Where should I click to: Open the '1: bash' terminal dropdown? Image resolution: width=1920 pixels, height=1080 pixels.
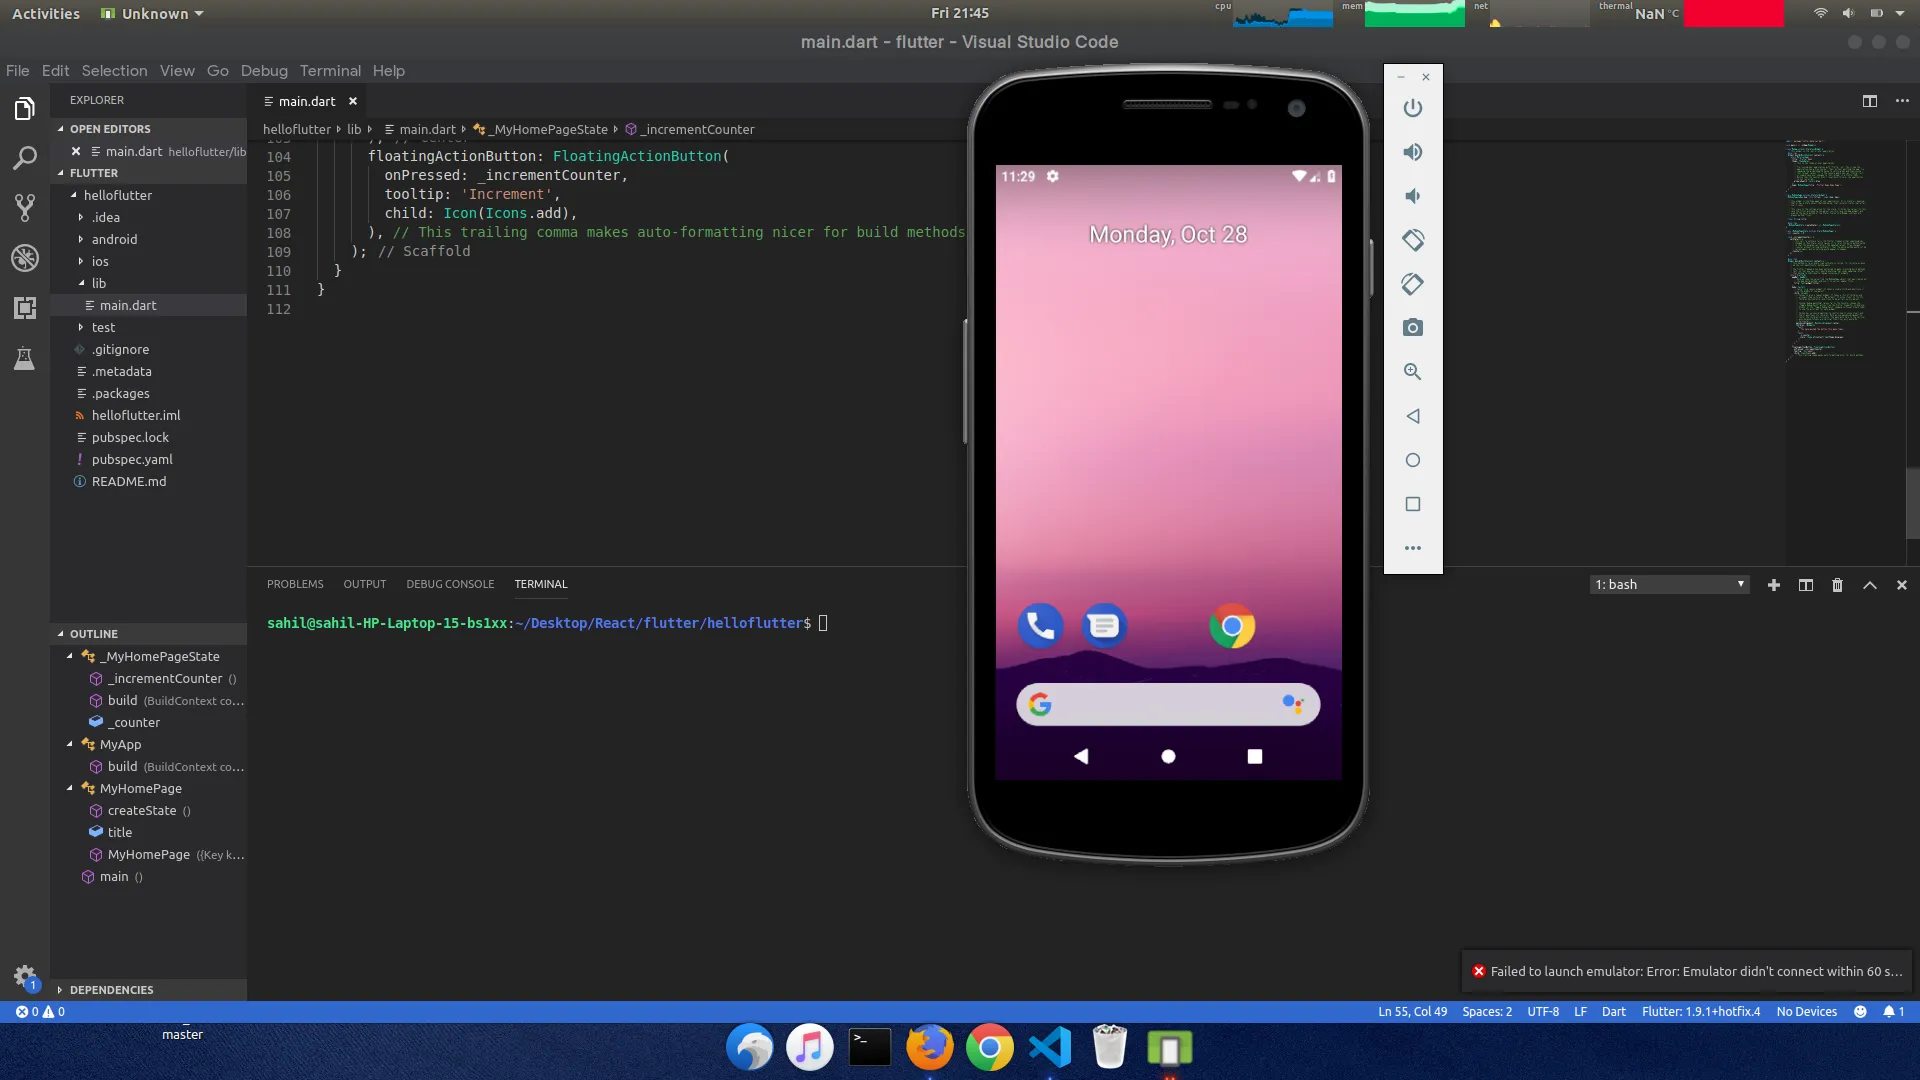pyautogui.click(x=1669, y=585)
